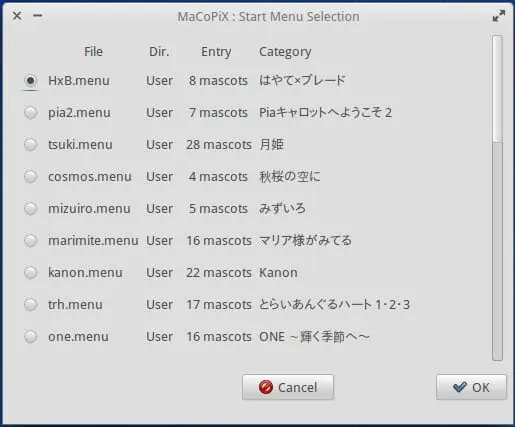The width and height of the screenshot is (515, 427).
Task: Click the はやて×ブレード category text
Action: tap(302, 80)
